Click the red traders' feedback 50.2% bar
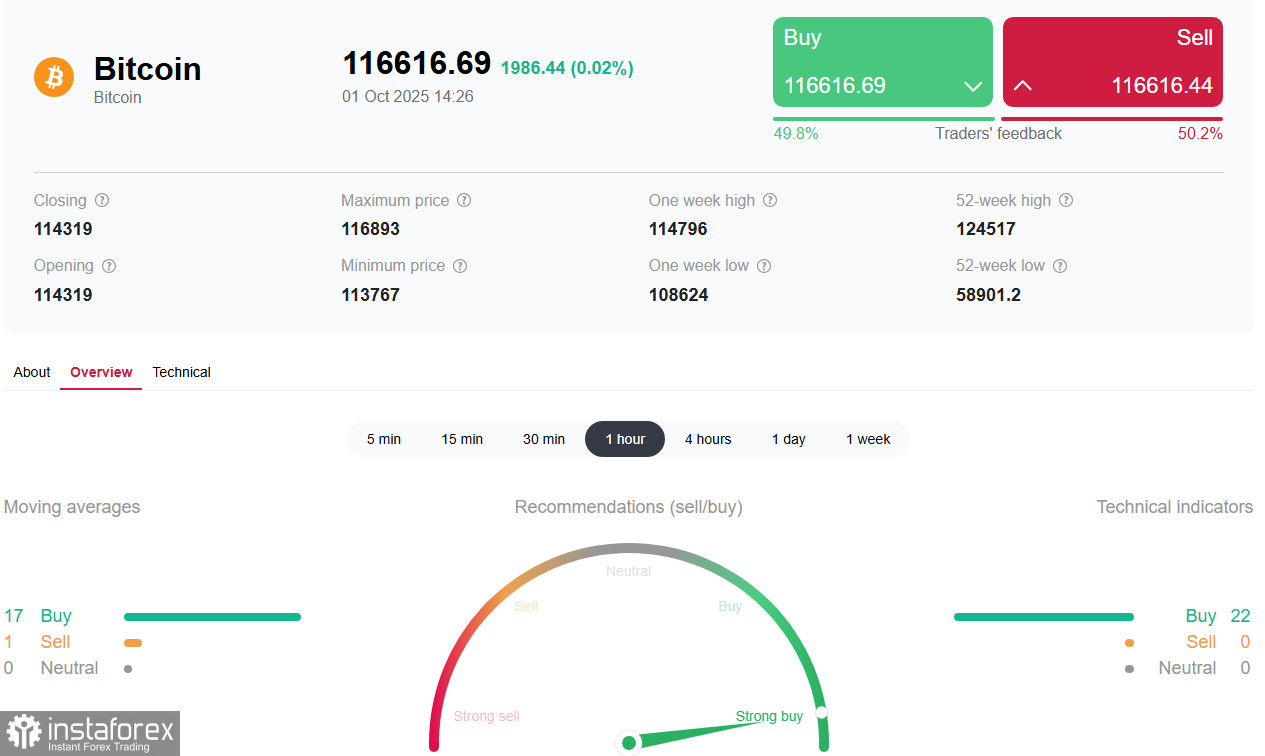1265x756 pixels. point(1112,119)
